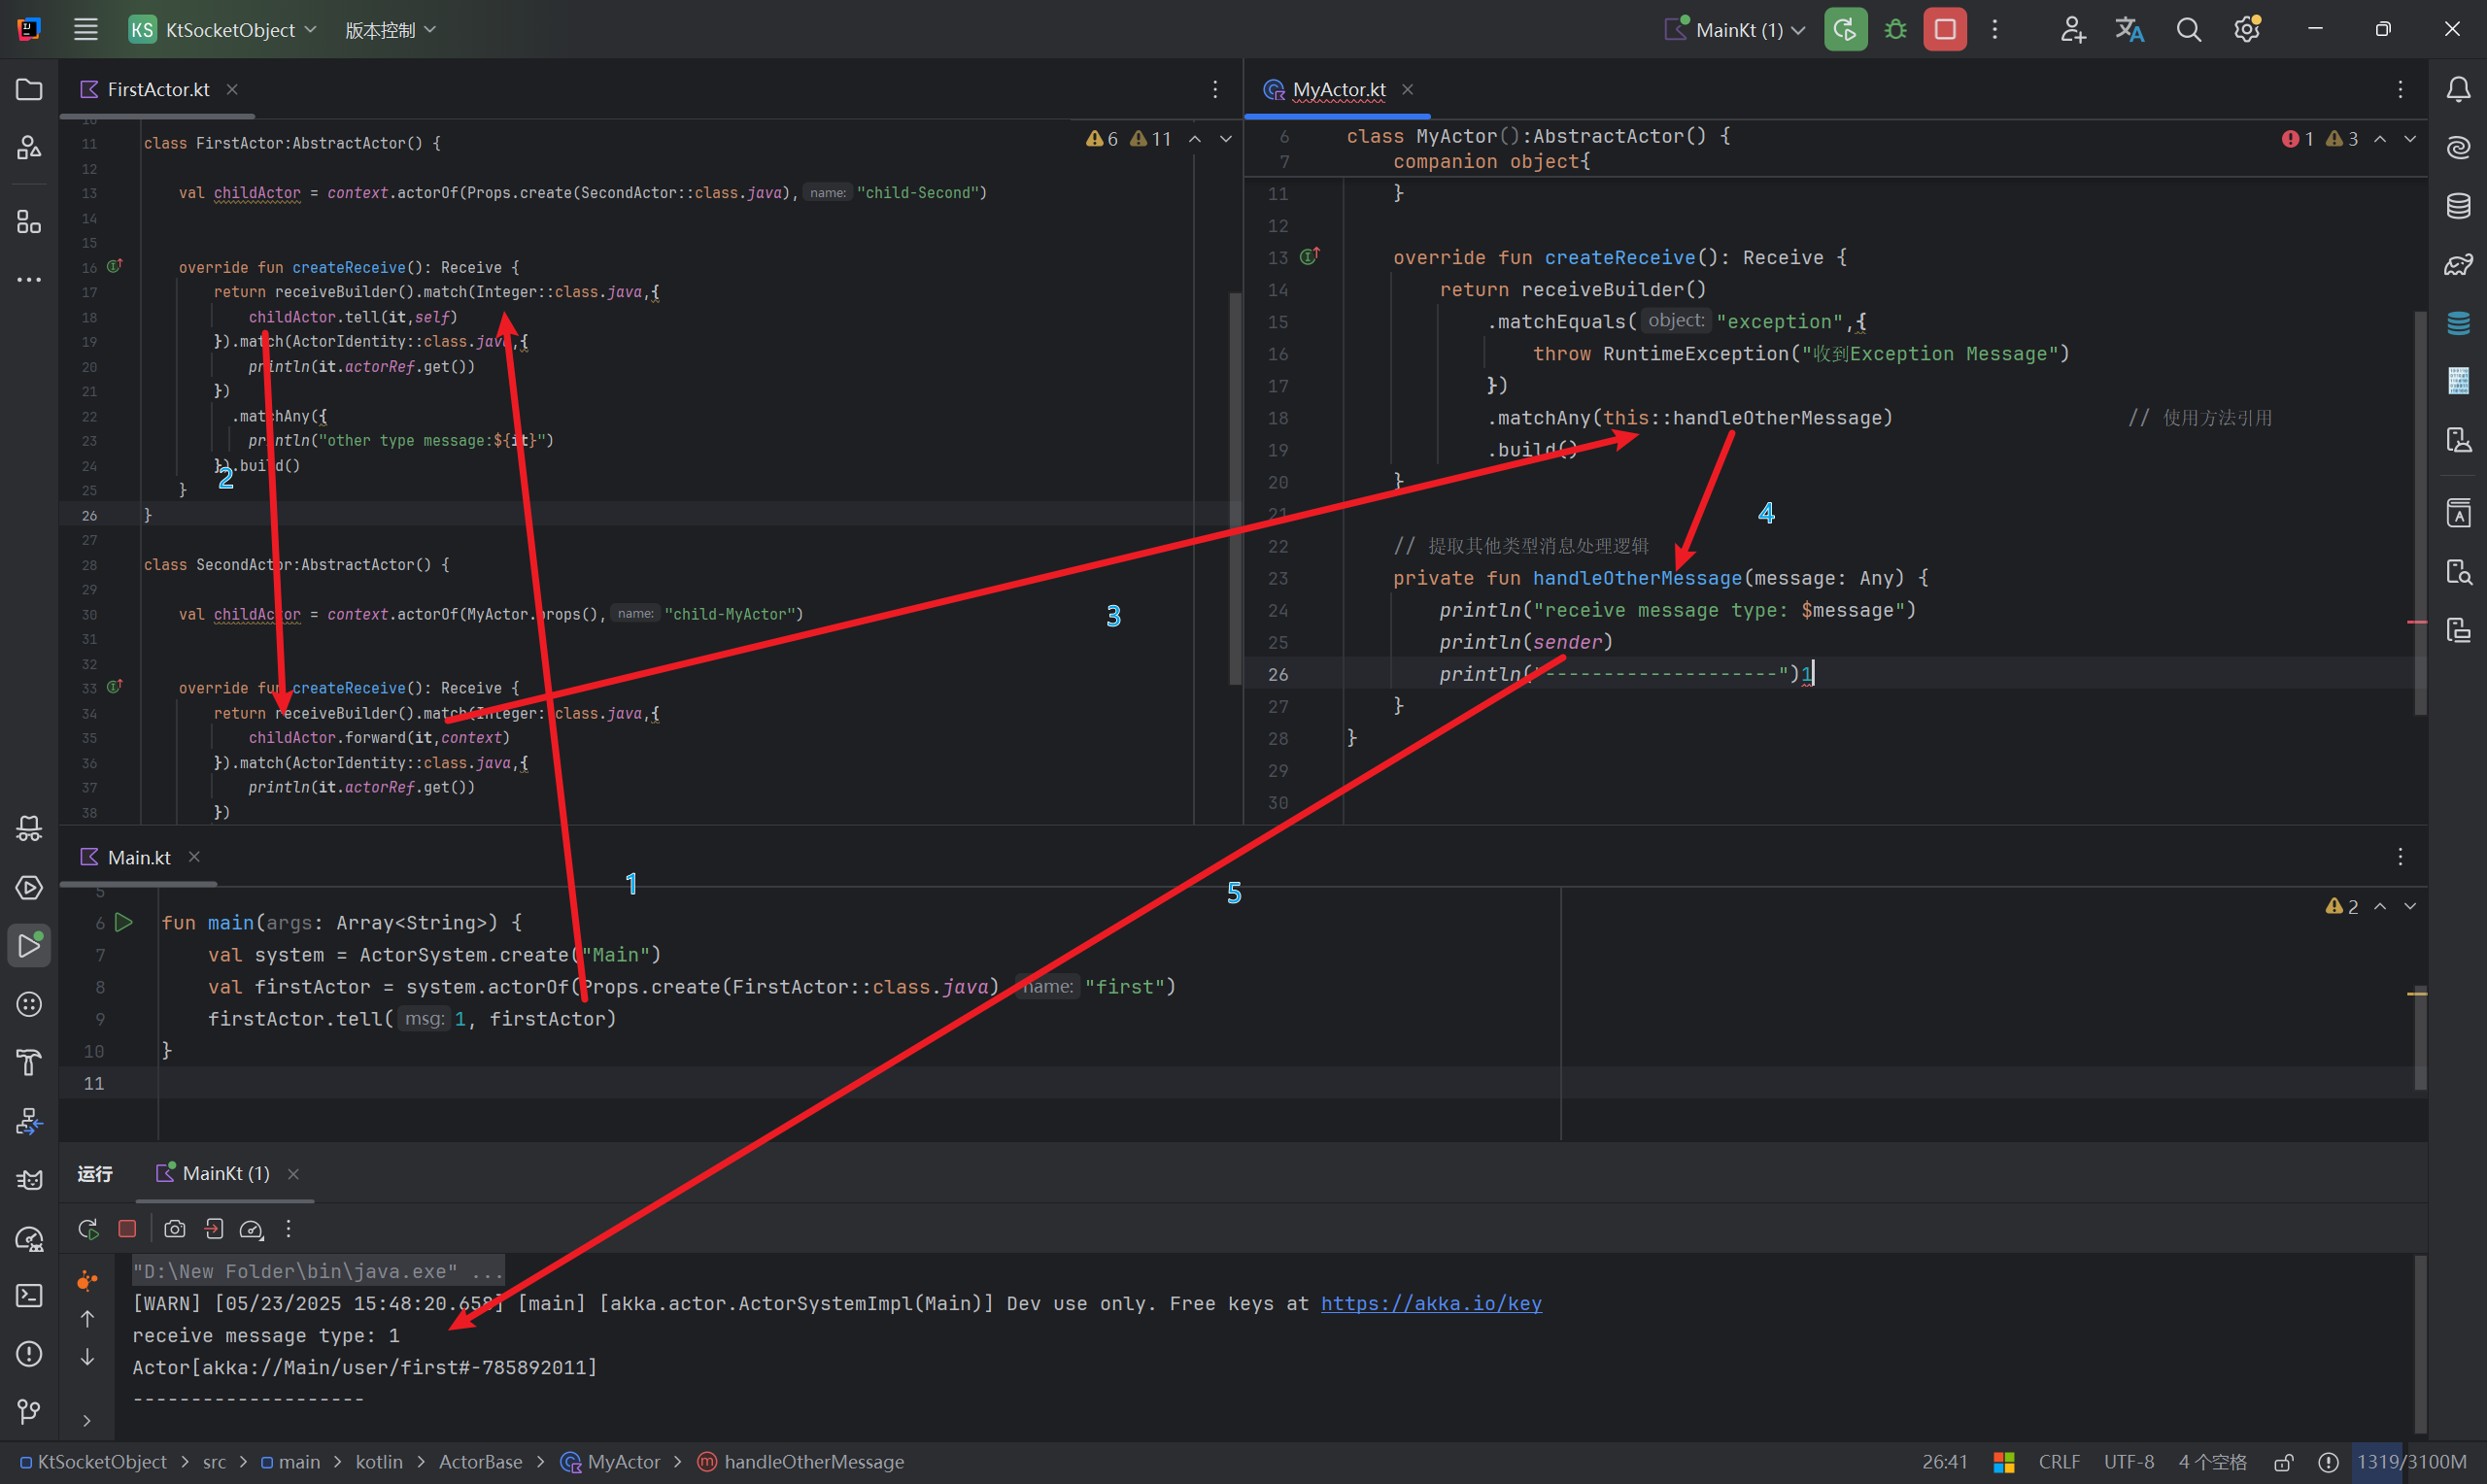Click the FirstActor.kt vertical scrollbar
The width and height of the screenshot is (2487, 1484).
click(1235, 488)
